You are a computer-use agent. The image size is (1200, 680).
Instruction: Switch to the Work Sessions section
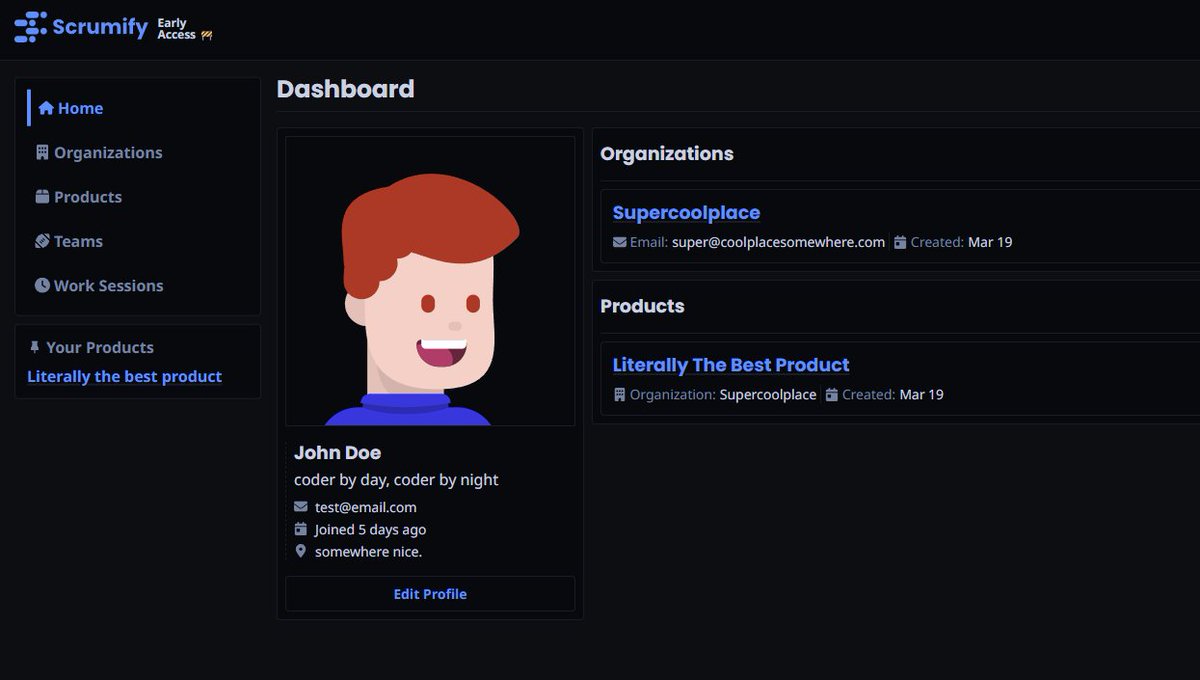[107, 285]
